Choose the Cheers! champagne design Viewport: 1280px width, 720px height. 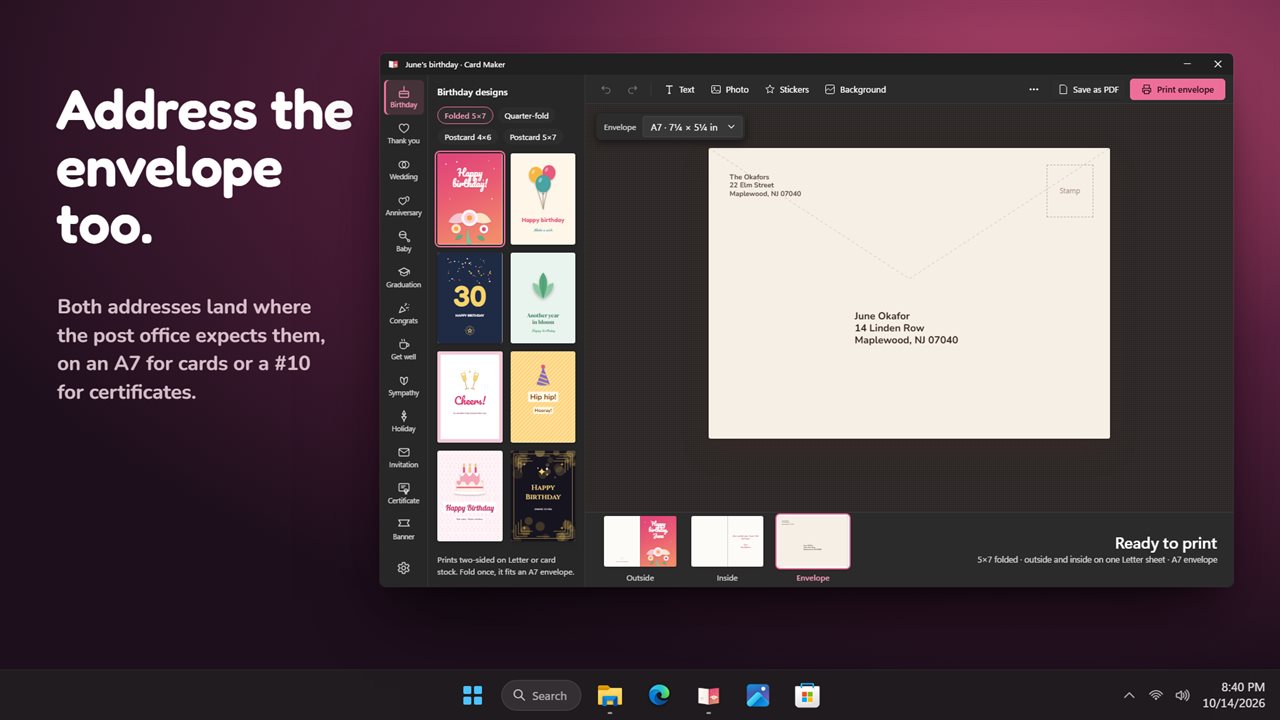click(470, 397)
